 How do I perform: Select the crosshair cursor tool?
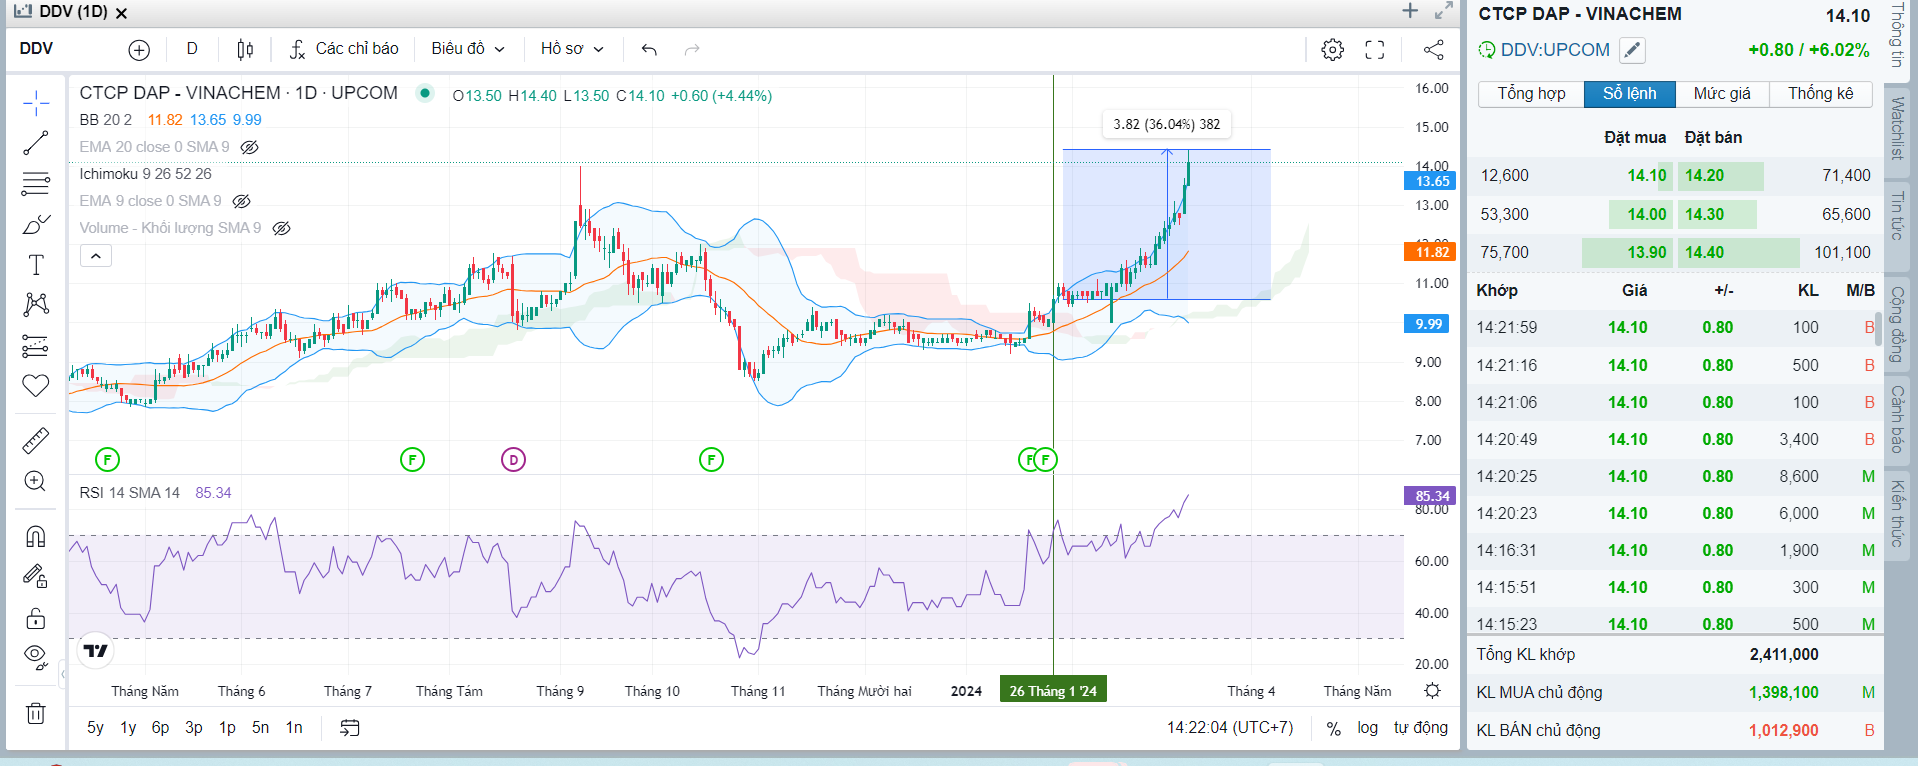click(36, 102)
